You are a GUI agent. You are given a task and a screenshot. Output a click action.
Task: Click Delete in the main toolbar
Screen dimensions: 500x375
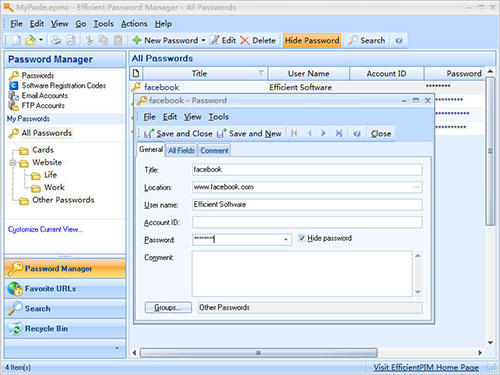coord(258,40)
